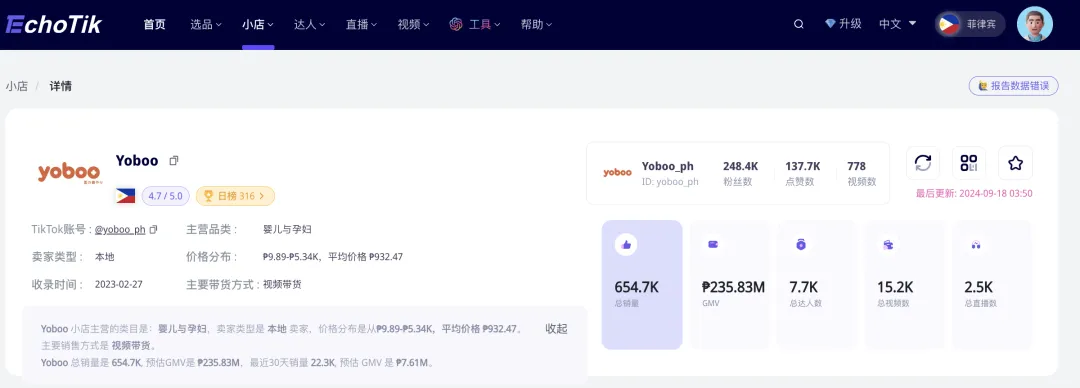Click the 248.4K 粉丝数 stat

[740, 174]
